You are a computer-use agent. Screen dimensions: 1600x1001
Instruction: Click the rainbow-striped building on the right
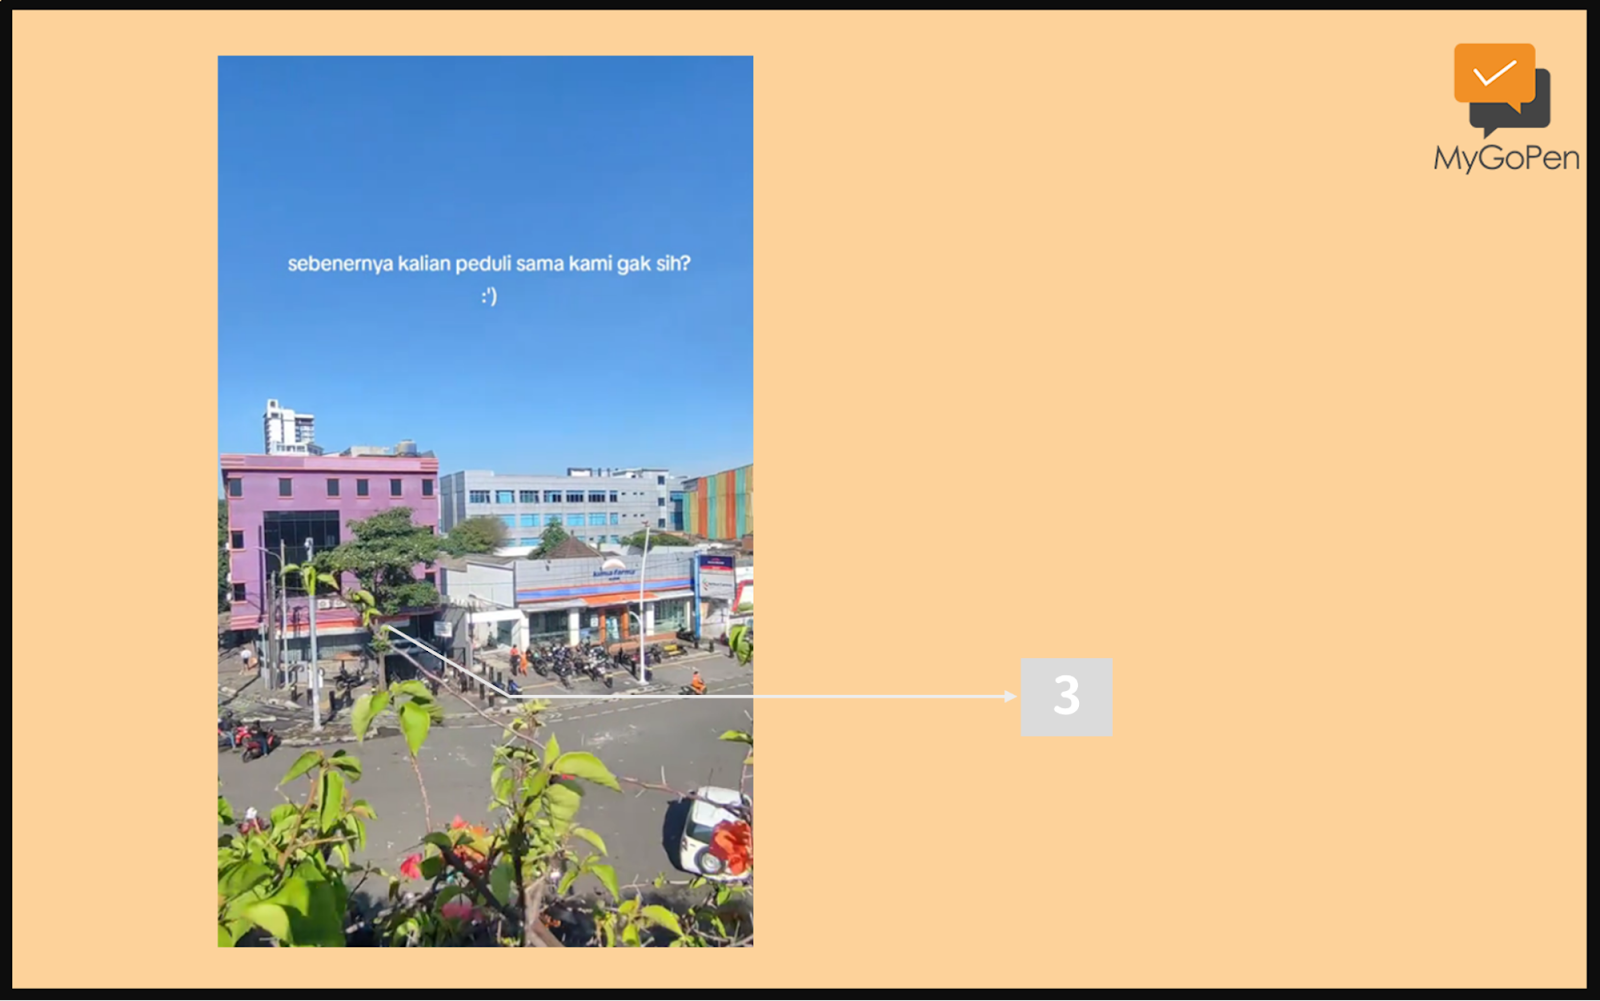tap(718, 503)
